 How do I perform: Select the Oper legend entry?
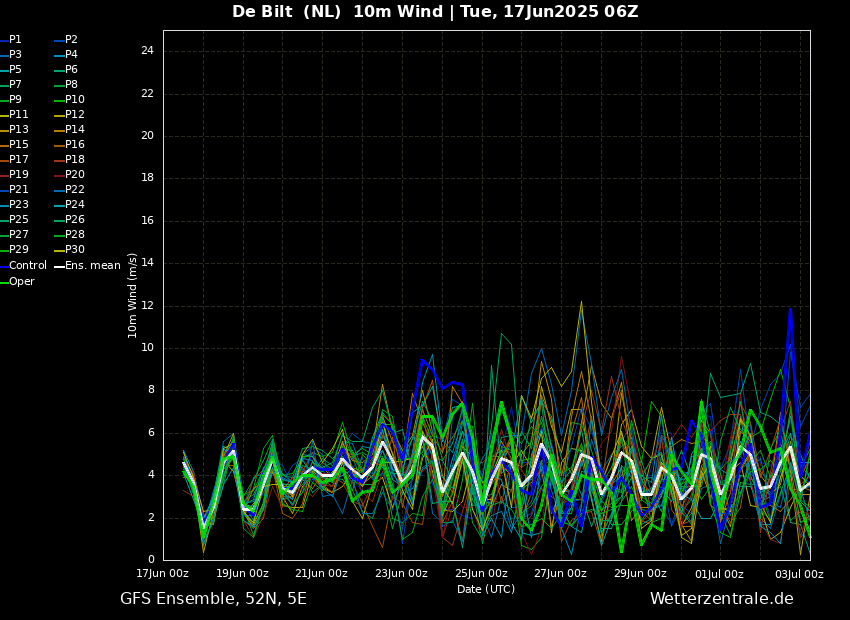(x=21, y=282)
